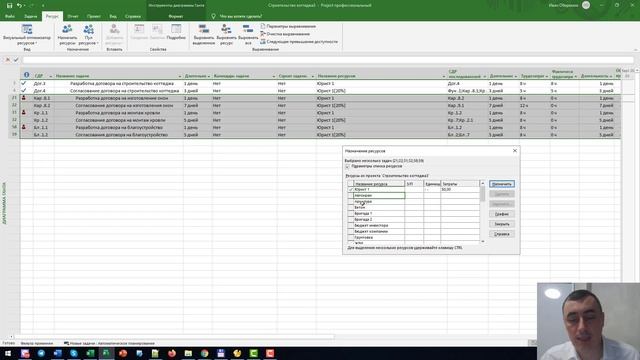Toggle checkmark beside Юрист 1 resource

coord(350,189)
